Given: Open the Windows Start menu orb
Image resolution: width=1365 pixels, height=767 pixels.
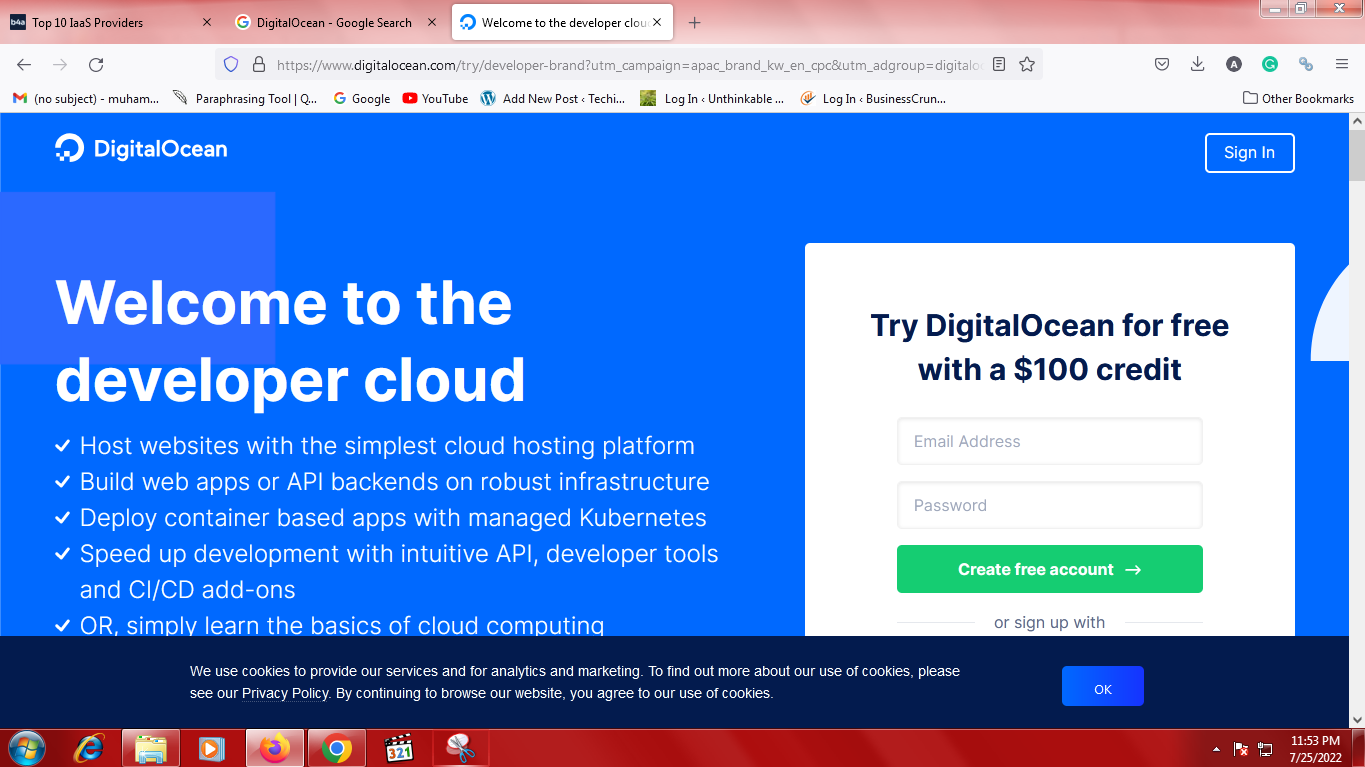Looking at the screenshot, I should 26,748.
